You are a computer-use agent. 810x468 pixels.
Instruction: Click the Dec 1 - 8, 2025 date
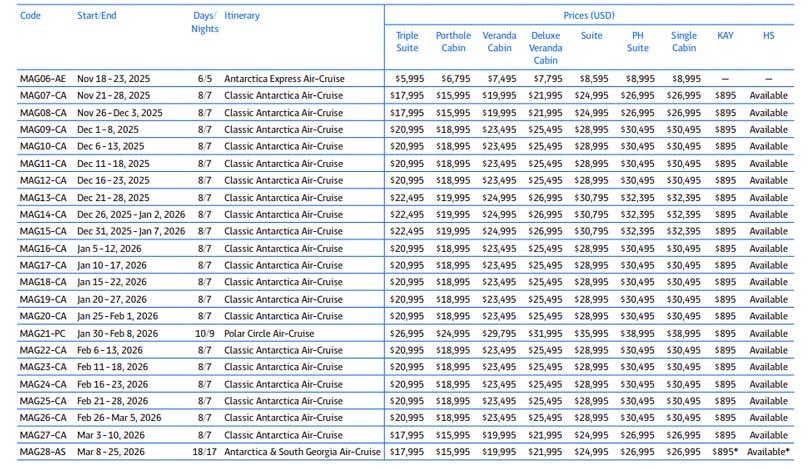pyautogui.click(x=108, y=130)
